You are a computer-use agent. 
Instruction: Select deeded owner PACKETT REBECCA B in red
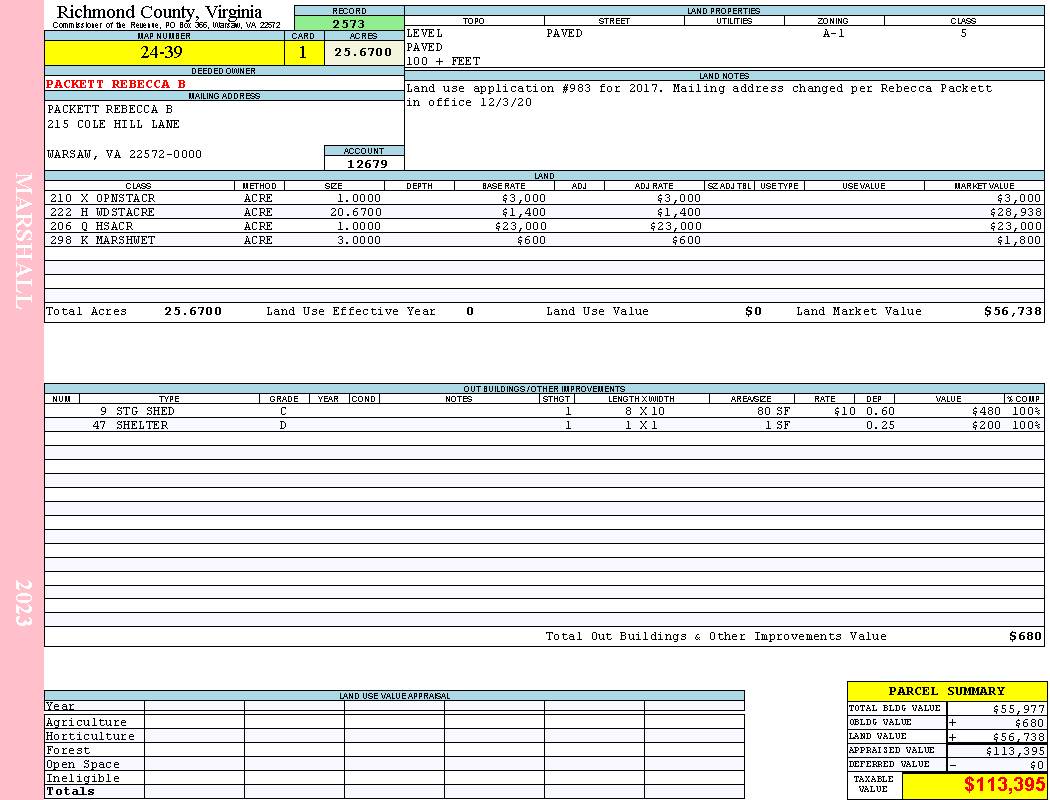[x=116, y=84]
